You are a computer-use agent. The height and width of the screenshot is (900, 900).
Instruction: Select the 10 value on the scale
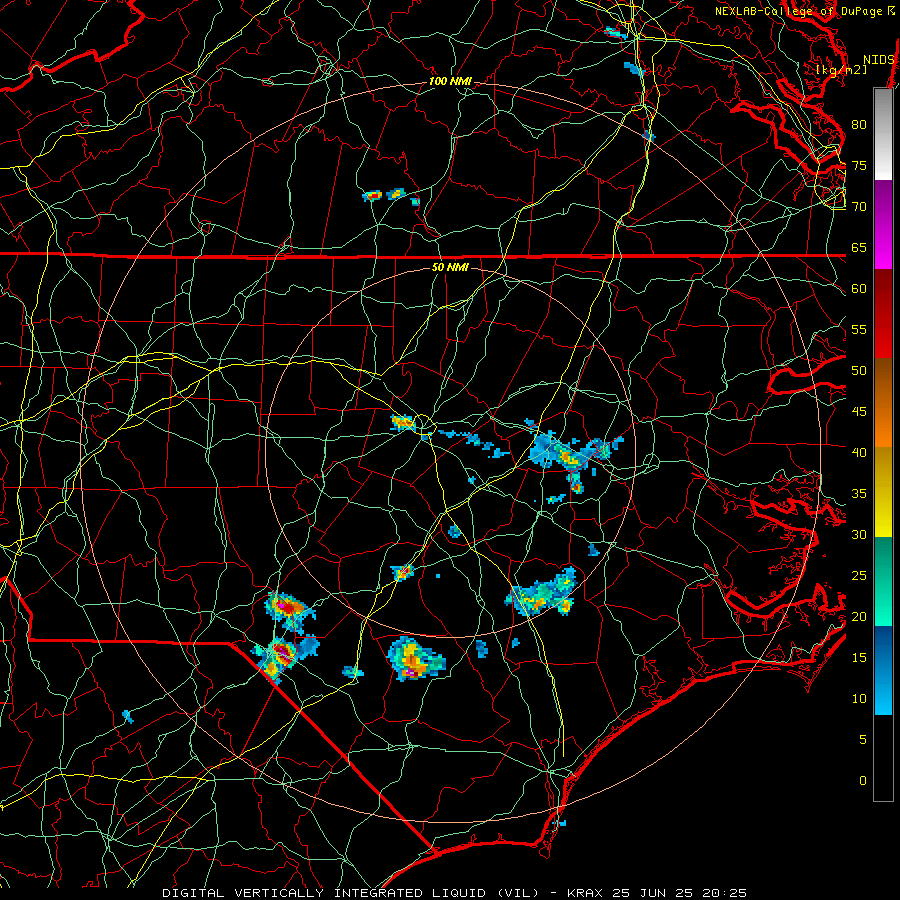click(x=859, y=699)
